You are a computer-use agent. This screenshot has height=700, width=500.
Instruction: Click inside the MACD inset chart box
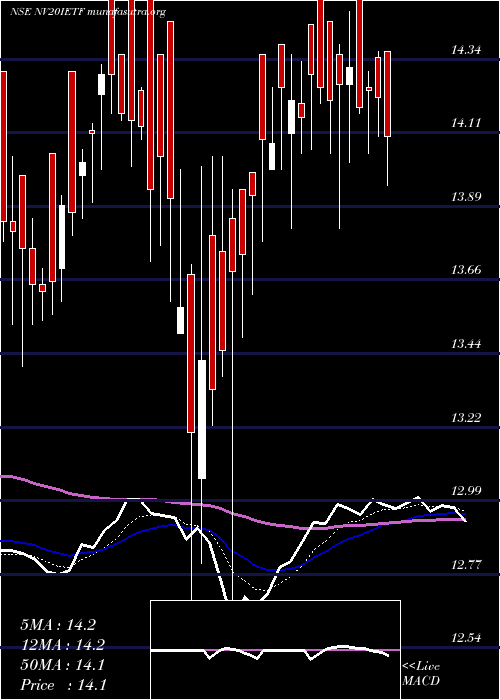[275, 650]
